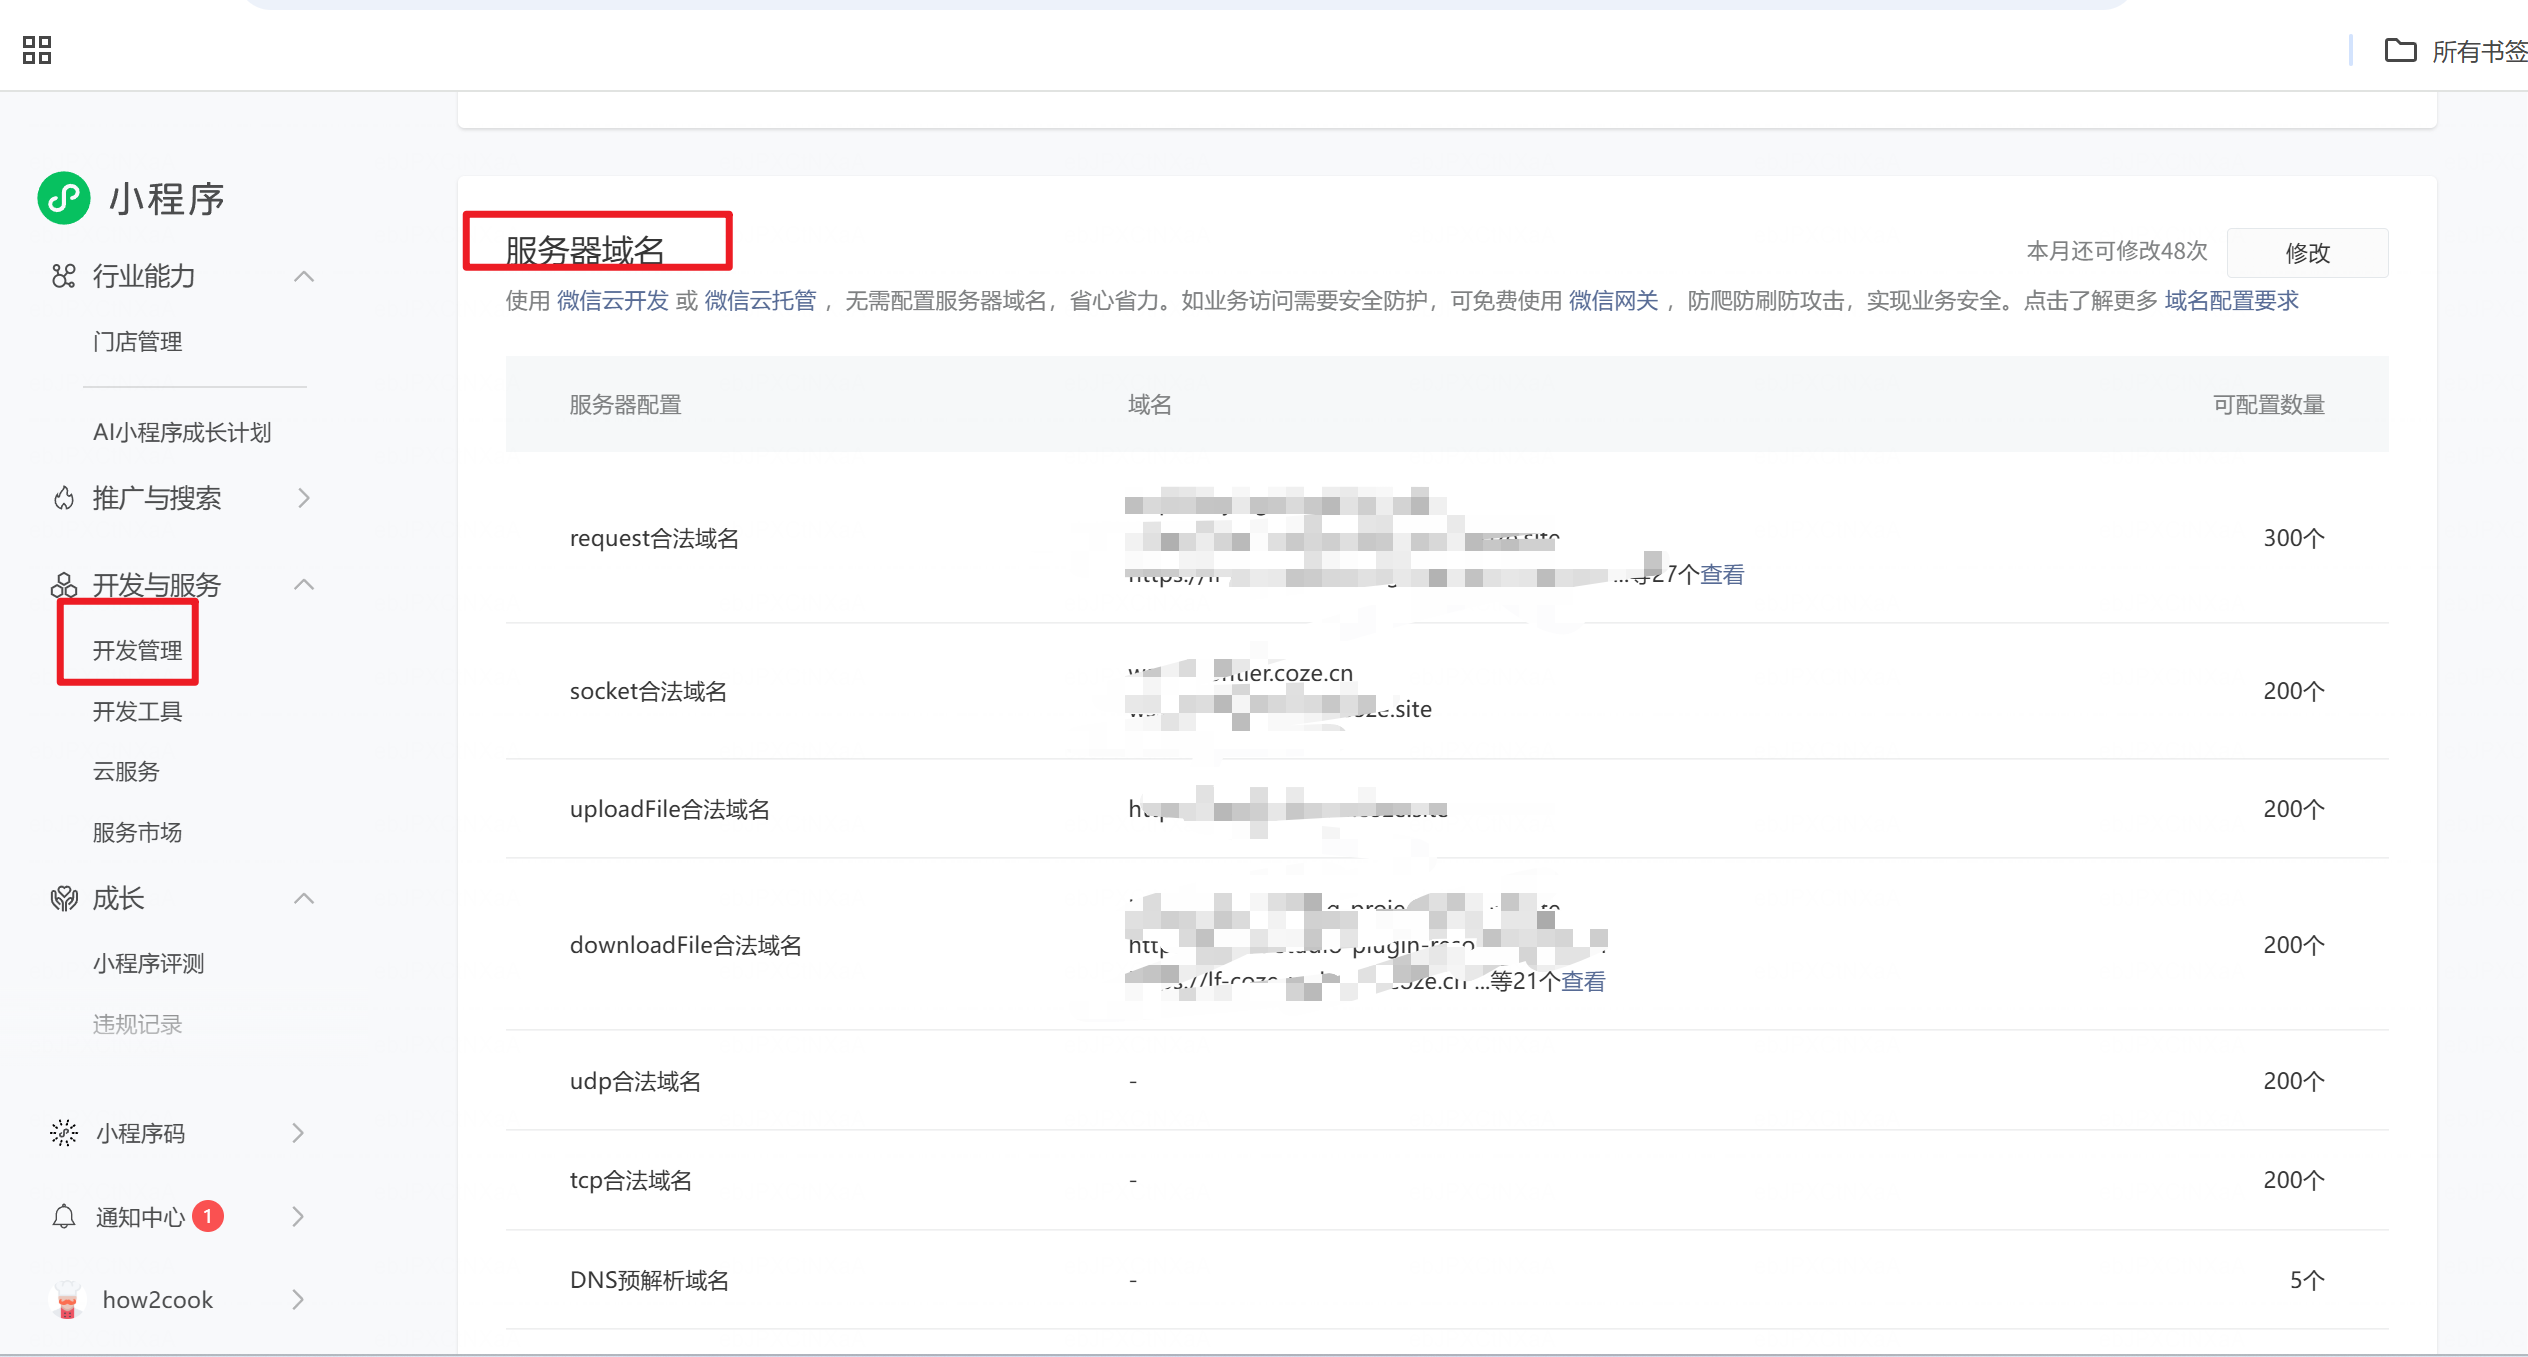
Task: Click the 开发与服务 cubes icon
Action: point(64,585)
